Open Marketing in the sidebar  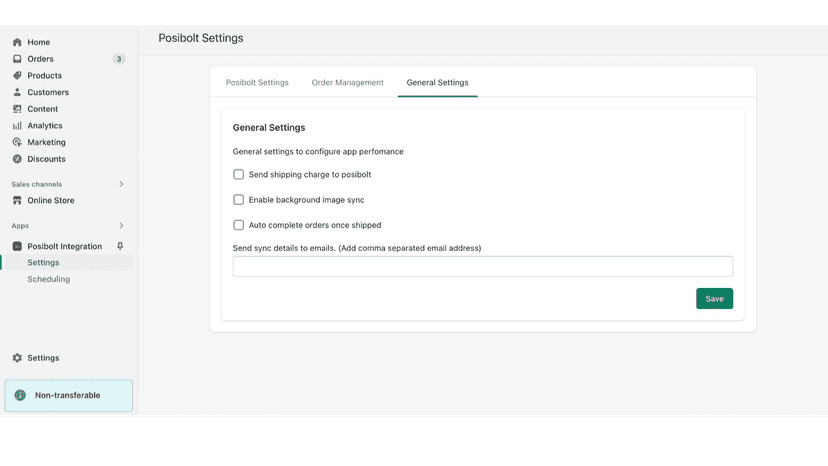click(x=46, y=142)
